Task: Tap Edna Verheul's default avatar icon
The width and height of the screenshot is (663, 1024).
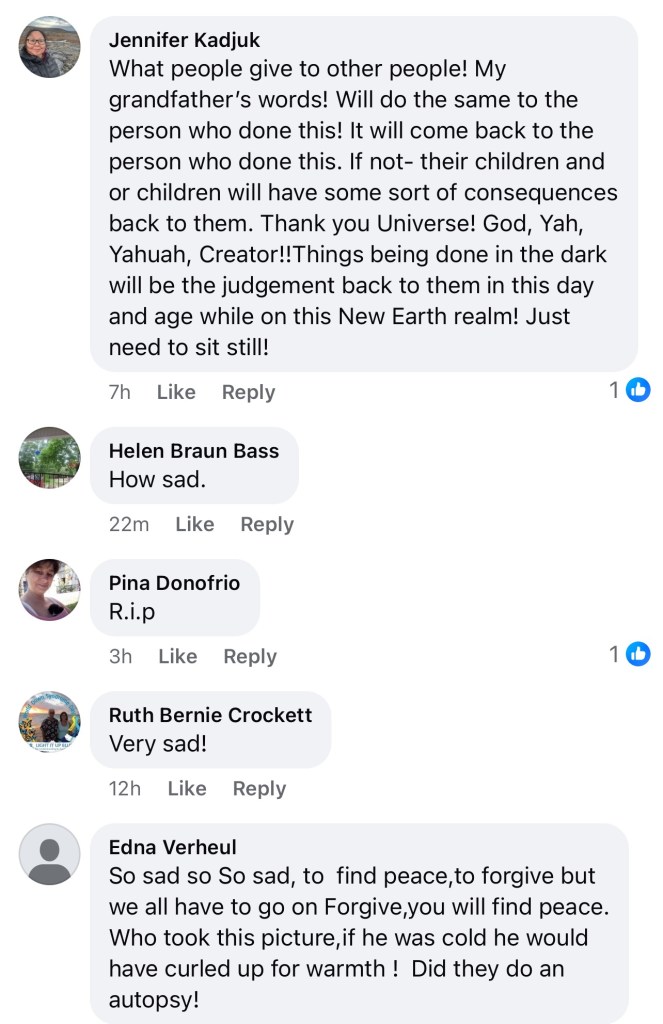Action: (x=49, y=854)
